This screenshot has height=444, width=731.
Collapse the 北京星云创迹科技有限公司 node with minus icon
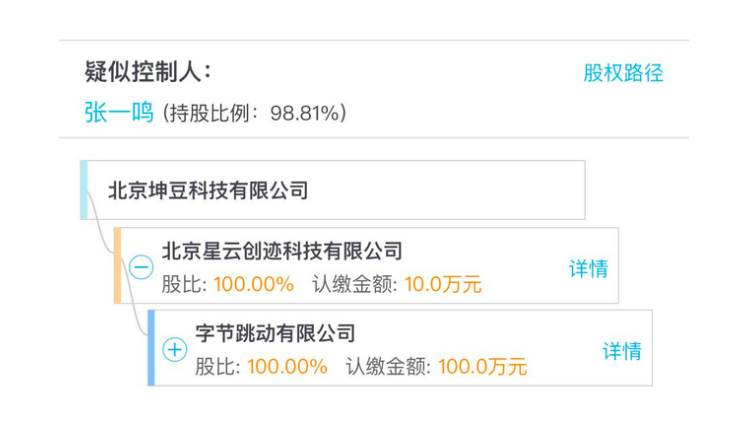point(141,267)
